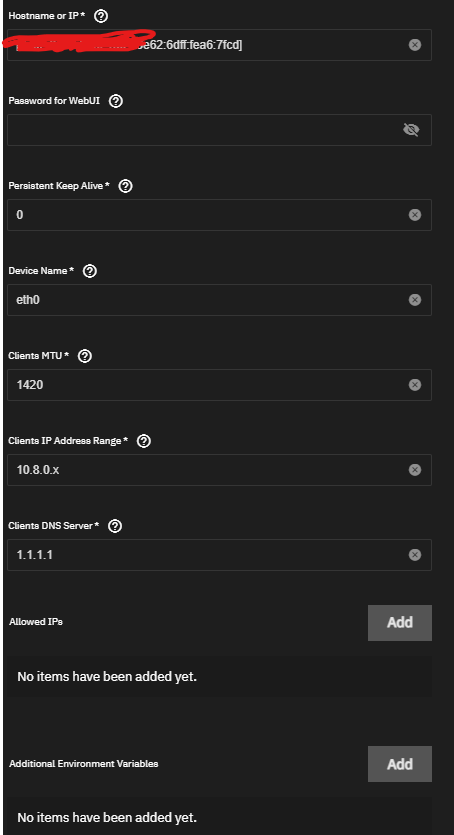The height and width of the screenshot is (835, 454).
Task: Clear the 1420 Clients MTU value
Action: [415, 384]
